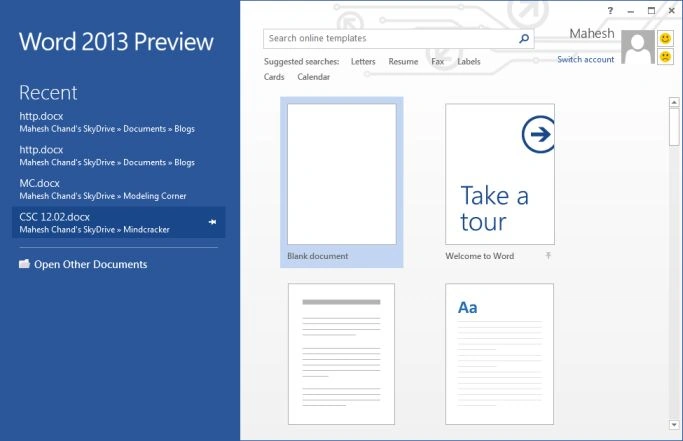Click the Blank document caption label
Image resolution: width=683 pixels, height=441 pixels.
pos(318,256)
